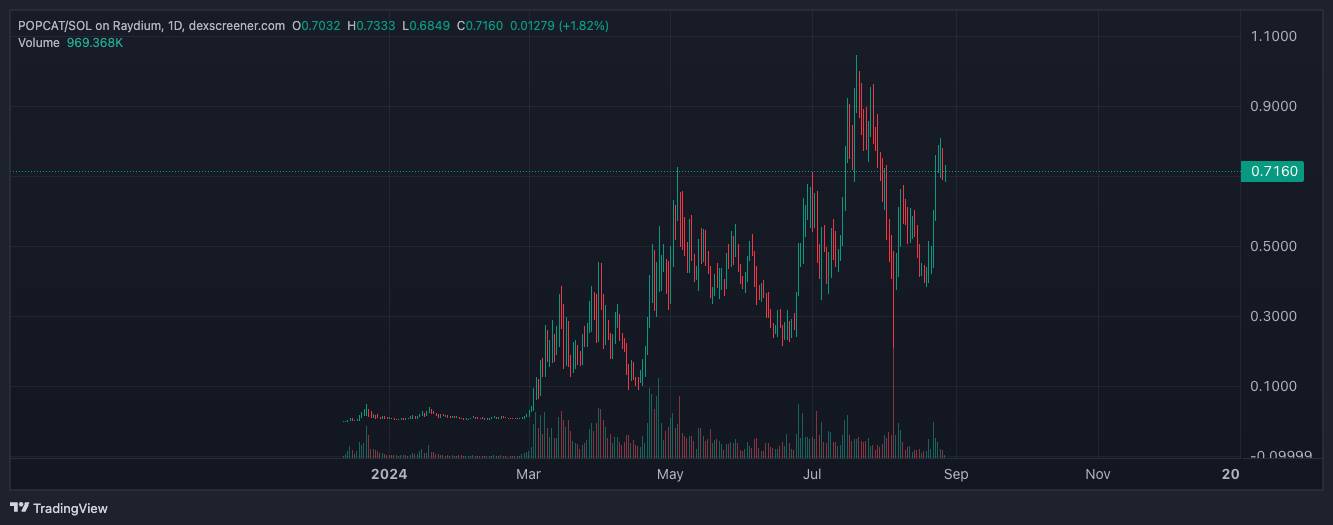Click the close value C0.7160

click(x=481, y=26)
